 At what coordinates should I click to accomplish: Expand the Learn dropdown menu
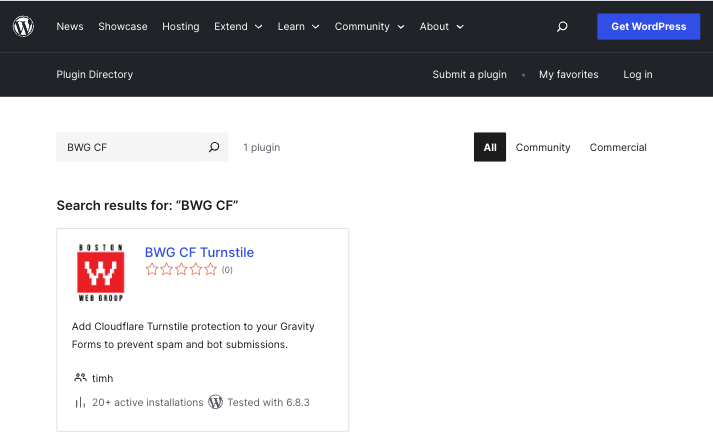point(300,27)
